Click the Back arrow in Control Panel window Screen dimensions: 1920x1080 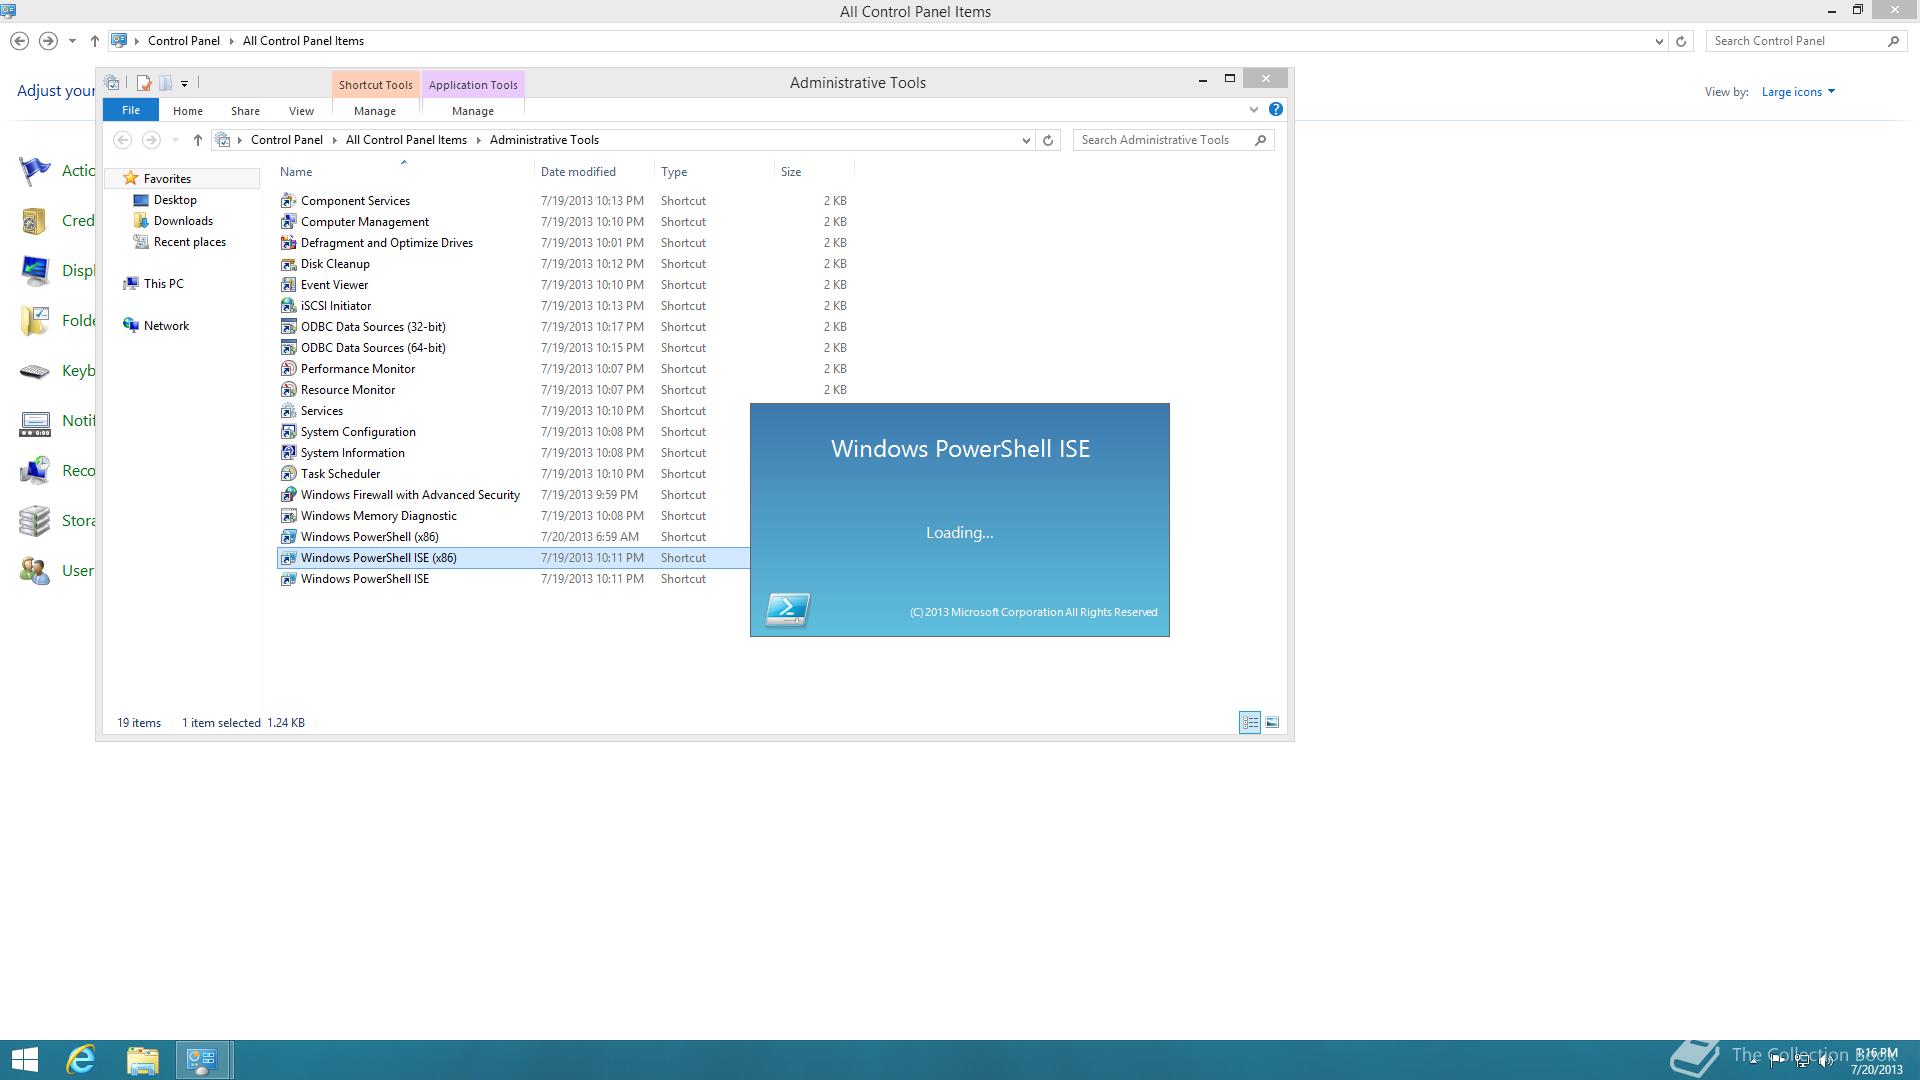19,41
